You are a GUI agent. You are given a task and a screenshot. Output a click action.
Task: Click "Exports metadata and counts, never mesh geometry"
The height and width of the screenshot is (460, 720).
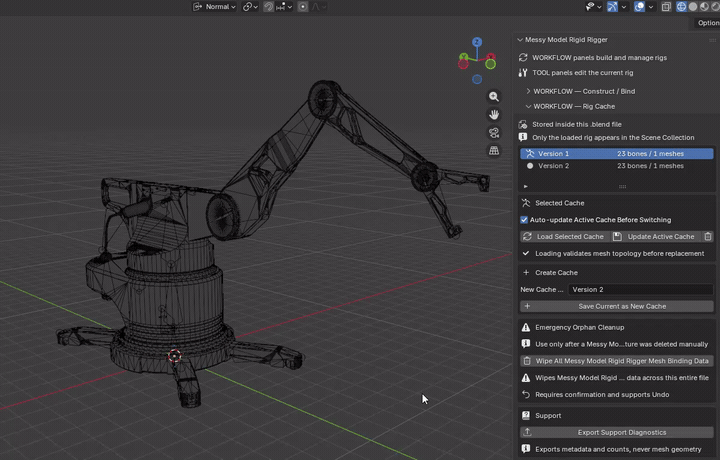coord(618,449)
